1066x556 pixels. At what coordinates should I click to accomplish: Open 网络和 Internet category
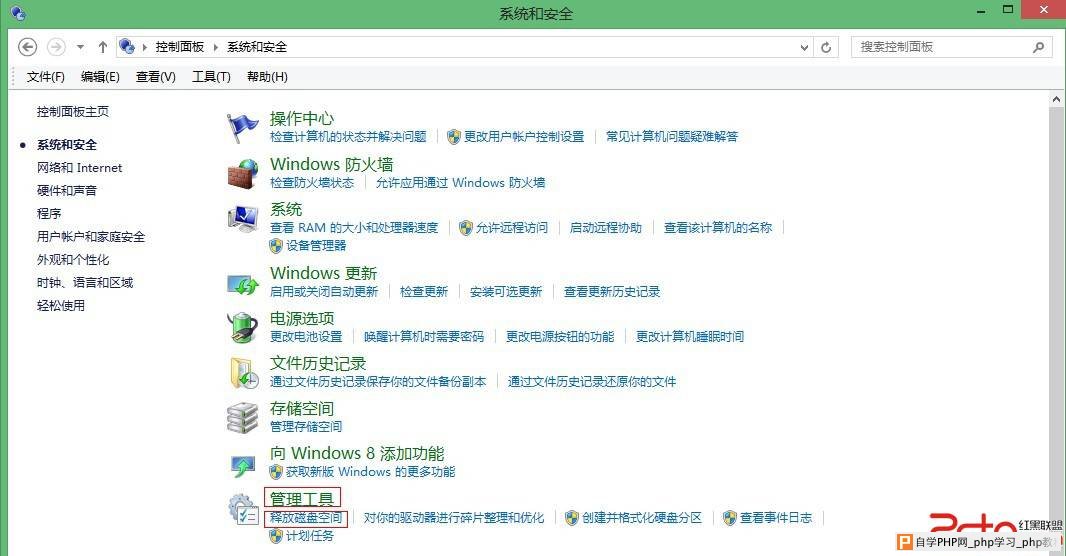click(x=80, y=168)
